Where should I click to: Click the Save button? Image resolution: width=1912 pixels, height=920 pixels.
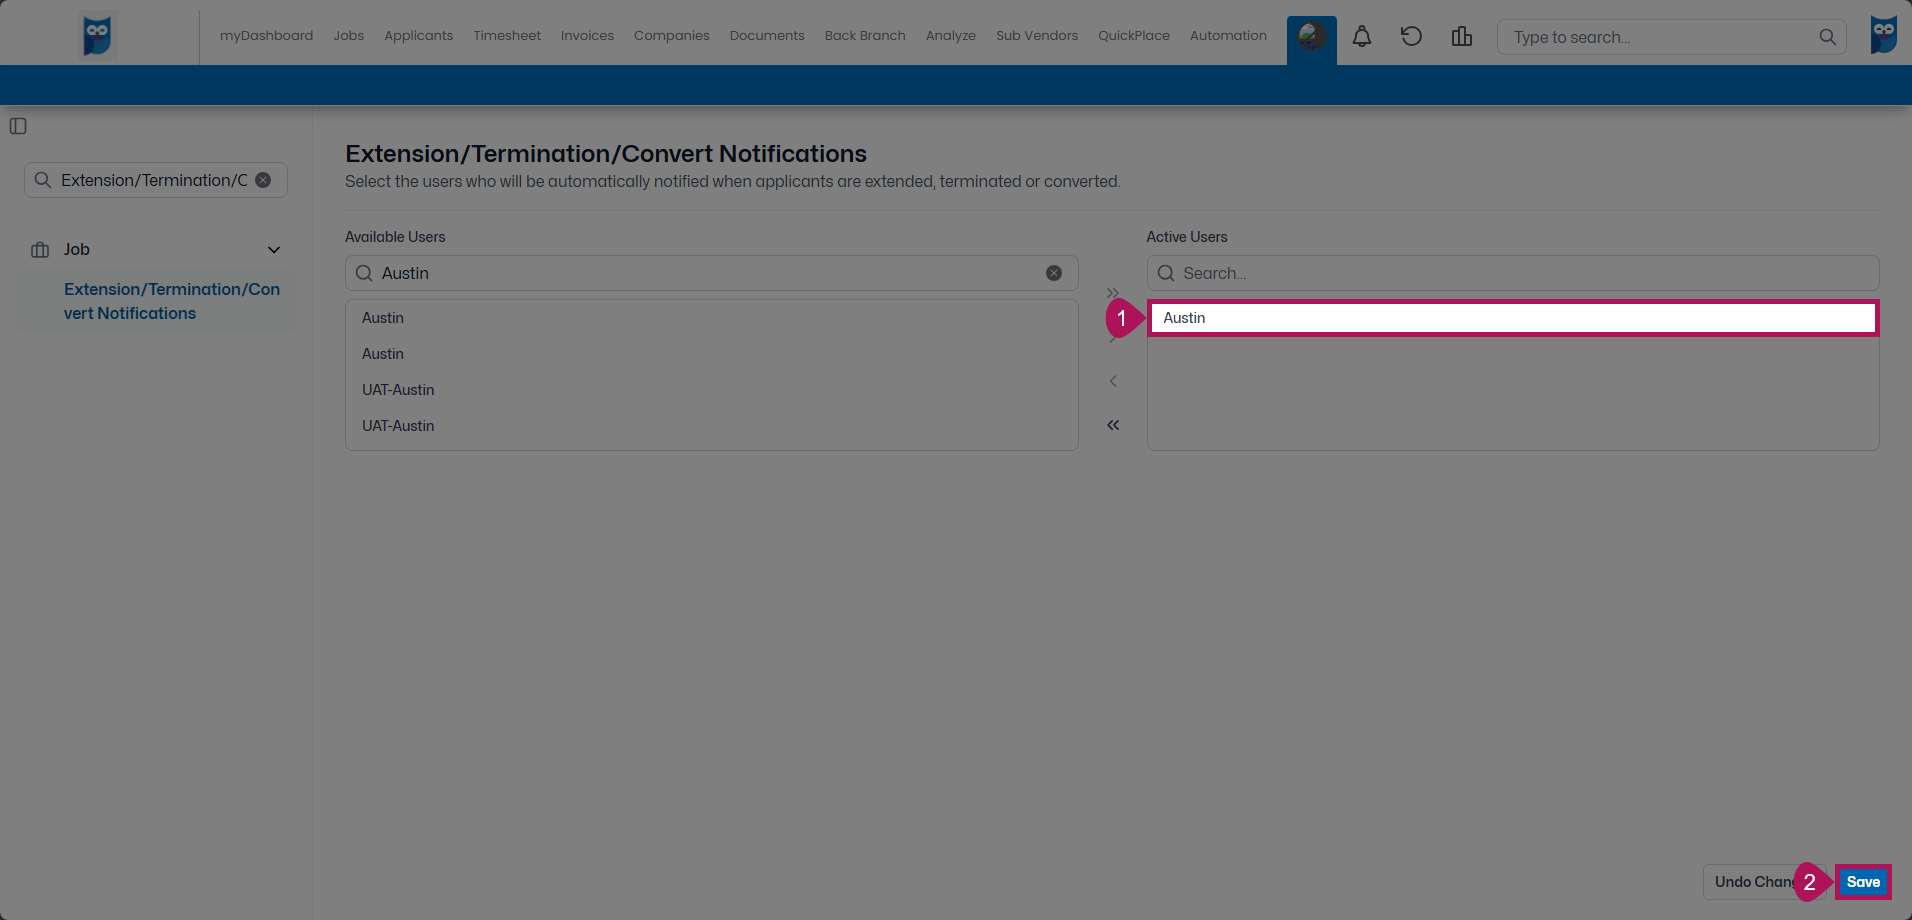coord(1862,882)
